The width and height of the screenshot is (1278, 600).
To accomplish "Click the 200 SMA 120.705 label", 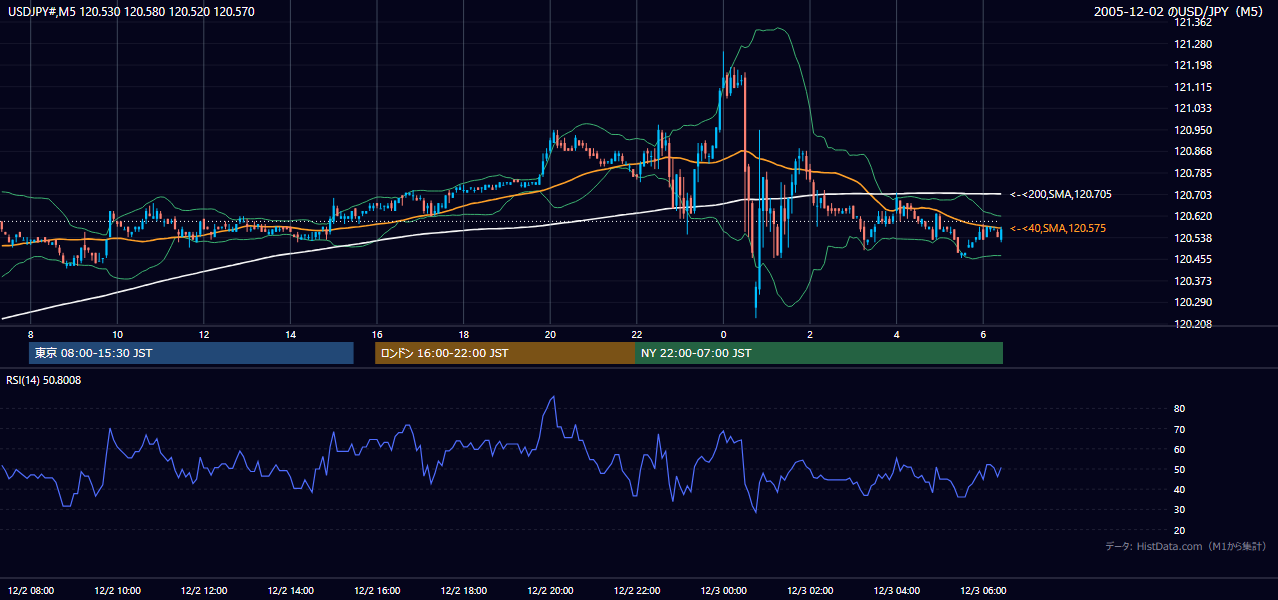I will 1060,195.
